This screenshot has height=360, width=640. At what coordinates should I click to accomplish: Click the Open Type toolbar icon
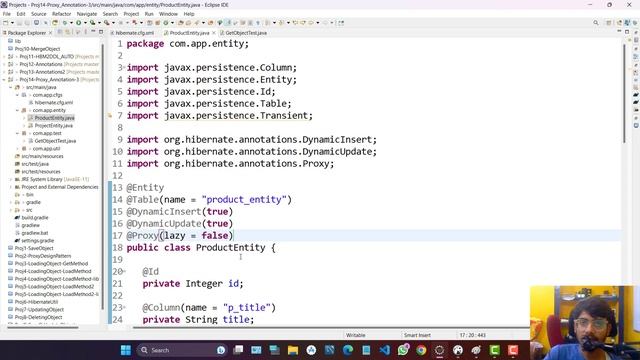[180, 23]
